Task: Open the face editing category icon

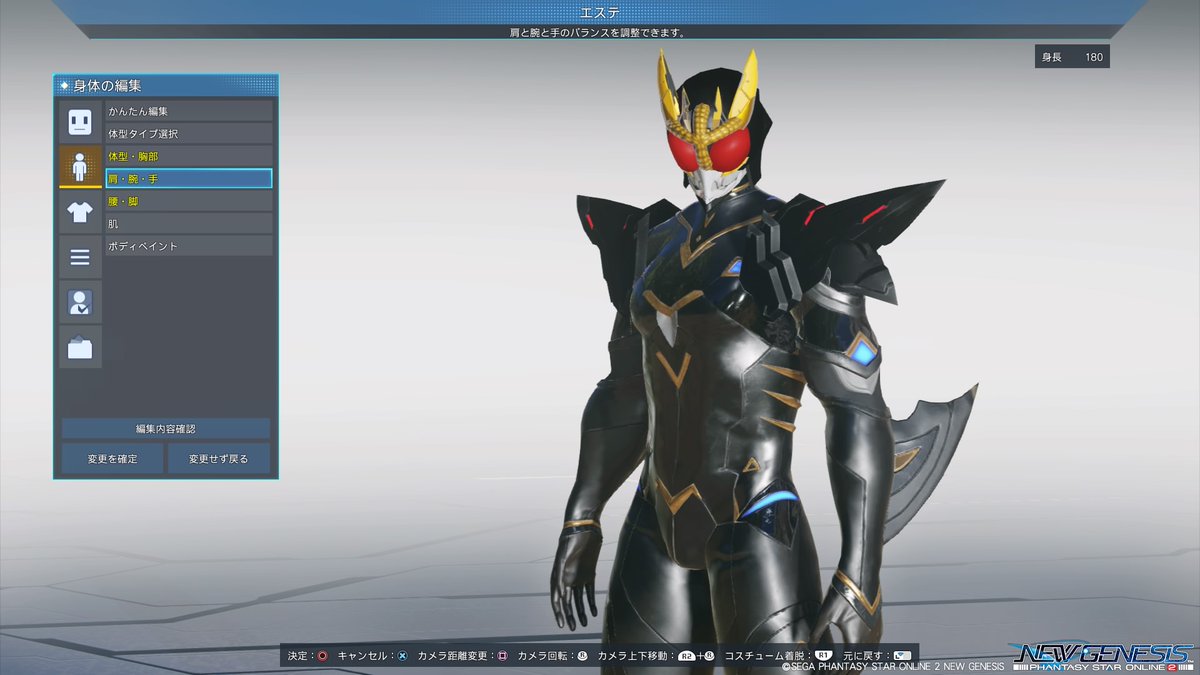Action: tap(80, 122)
